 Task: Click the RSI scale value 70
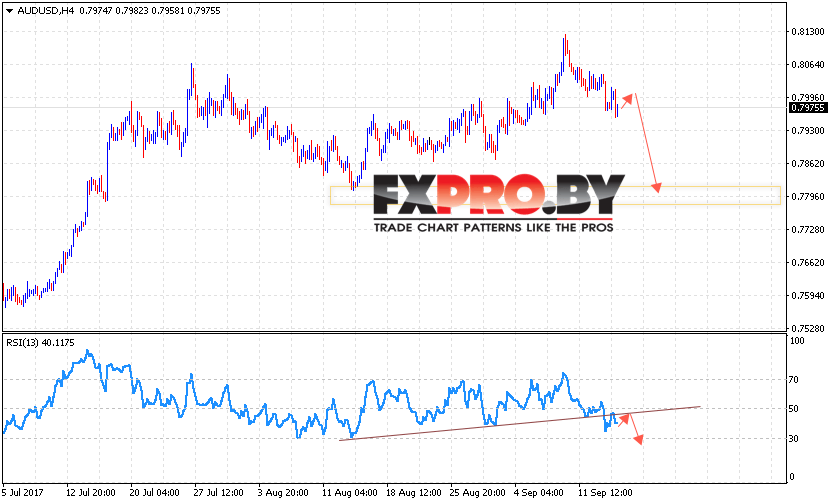click(794, 380)
